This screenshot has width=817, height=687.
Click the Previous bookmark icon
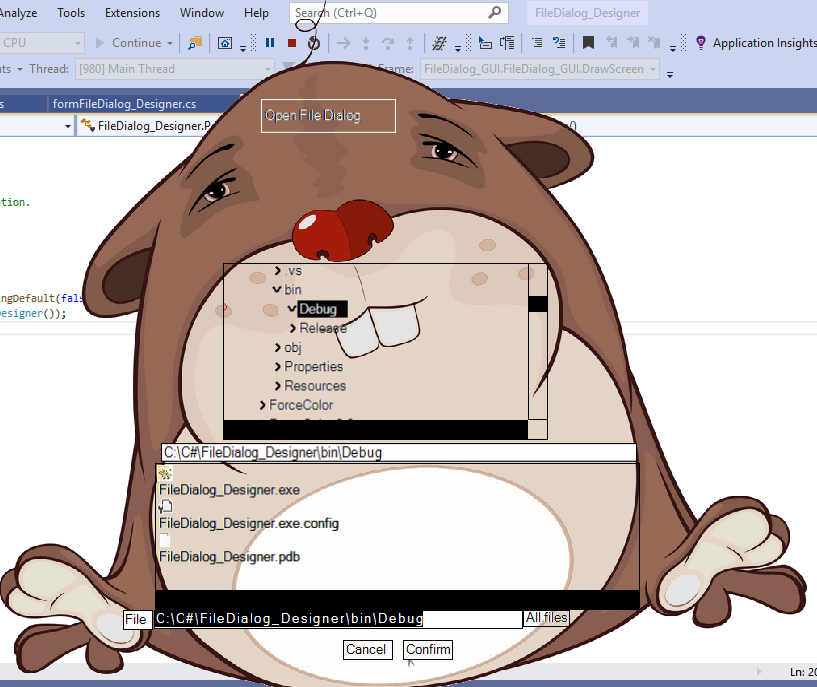(611, 43)
